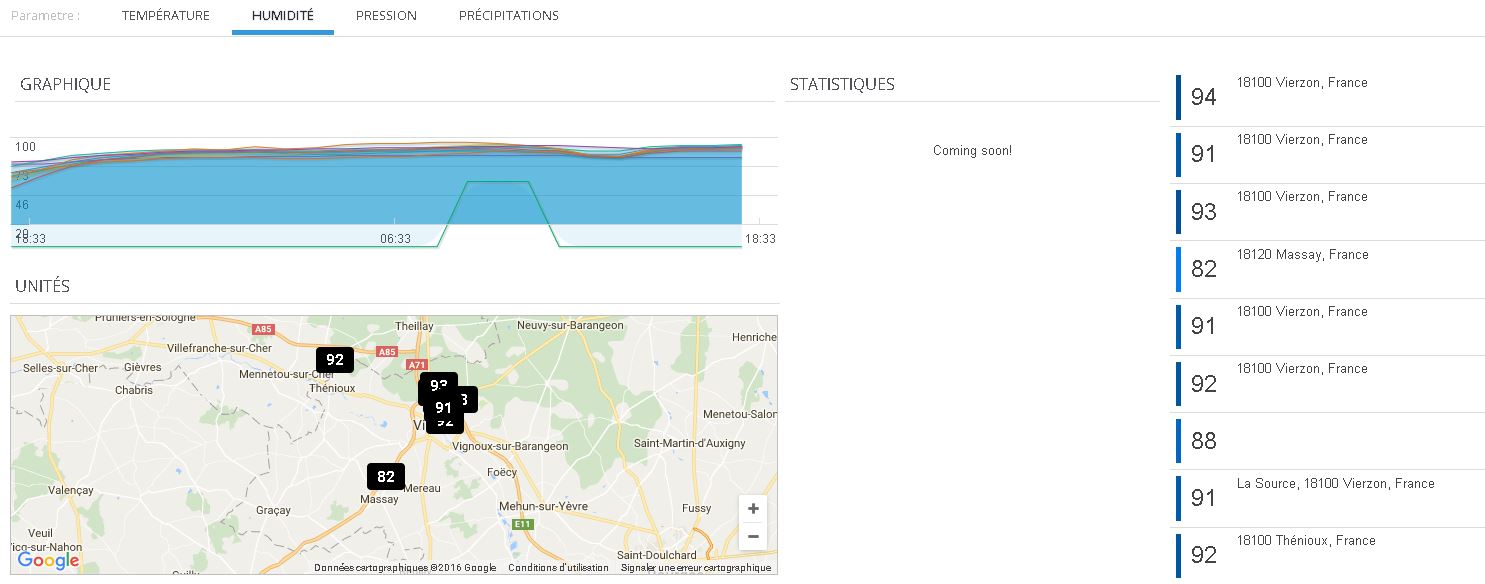Screen dimensions: 1485x584
Task: Click the 06:33 time marker on the graph
Action: tap(395, 239)
